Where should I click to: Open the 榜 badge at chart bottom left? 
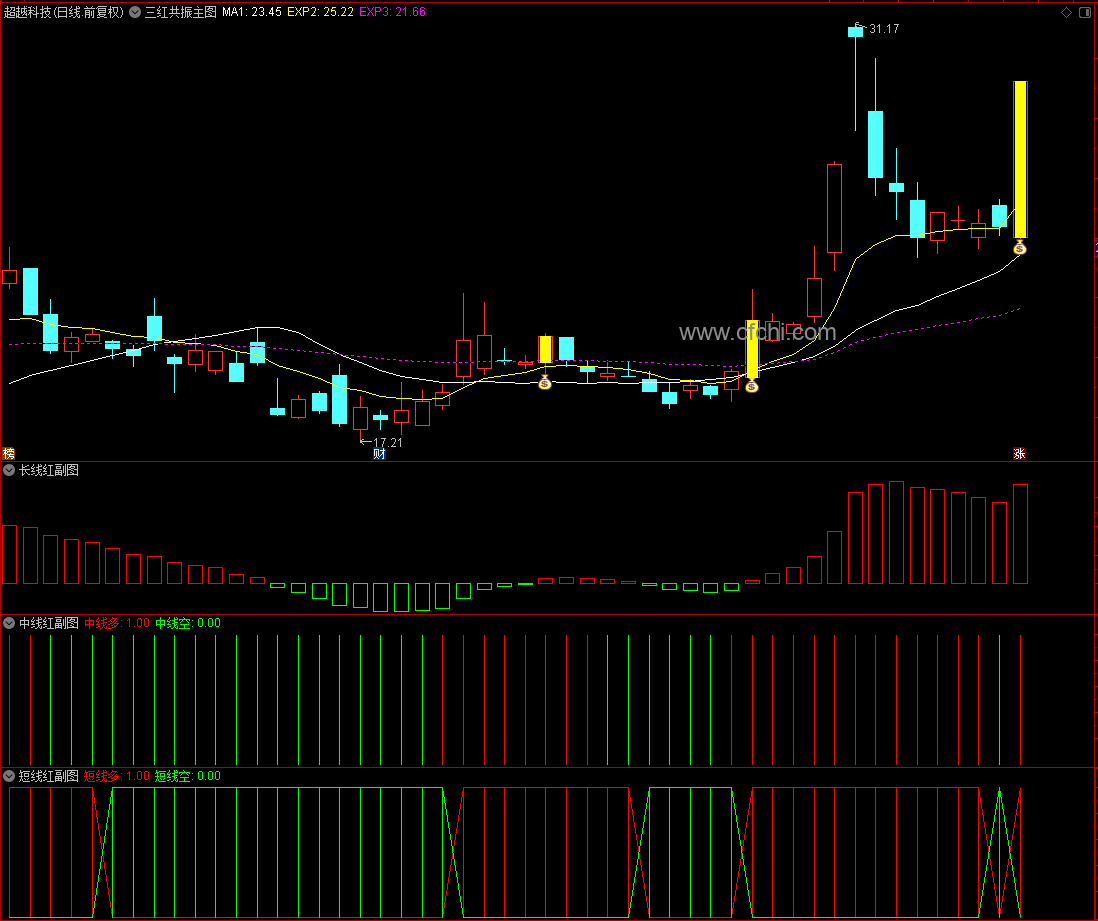tap(8, 453)
